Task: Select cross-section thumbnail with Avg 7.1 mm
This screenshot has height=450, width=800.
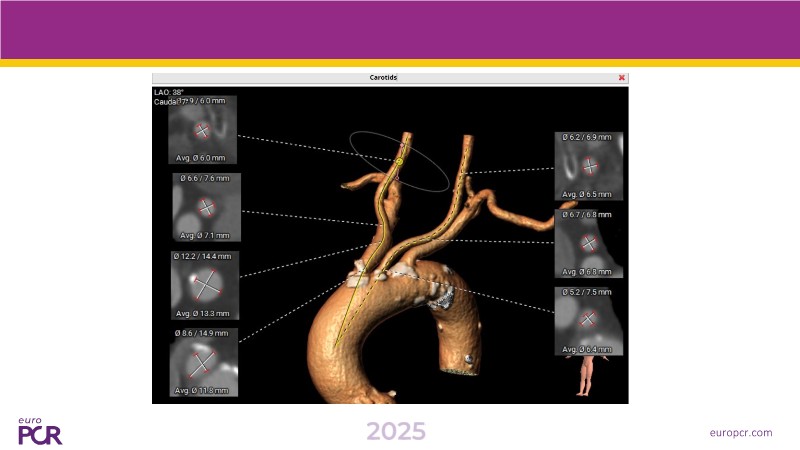Action: pos(207,207)
